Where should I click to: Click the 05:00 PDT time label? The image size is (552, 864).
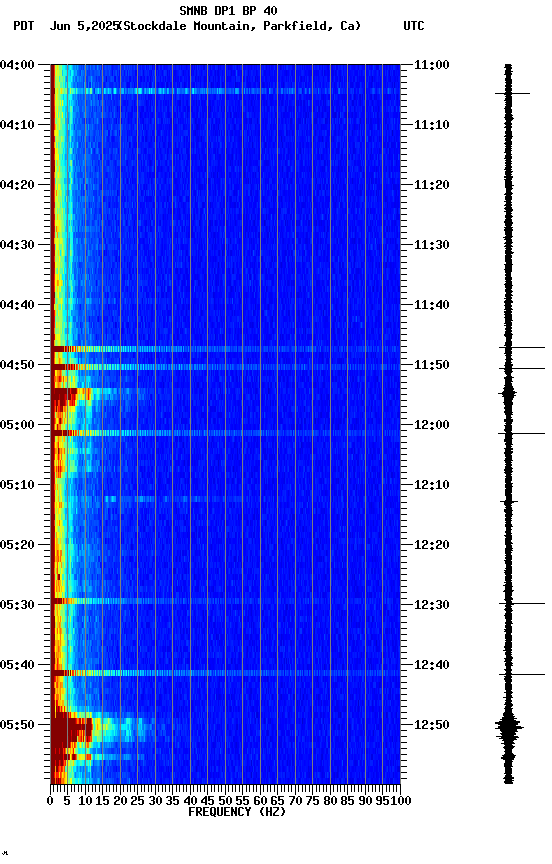pos(17,425)
